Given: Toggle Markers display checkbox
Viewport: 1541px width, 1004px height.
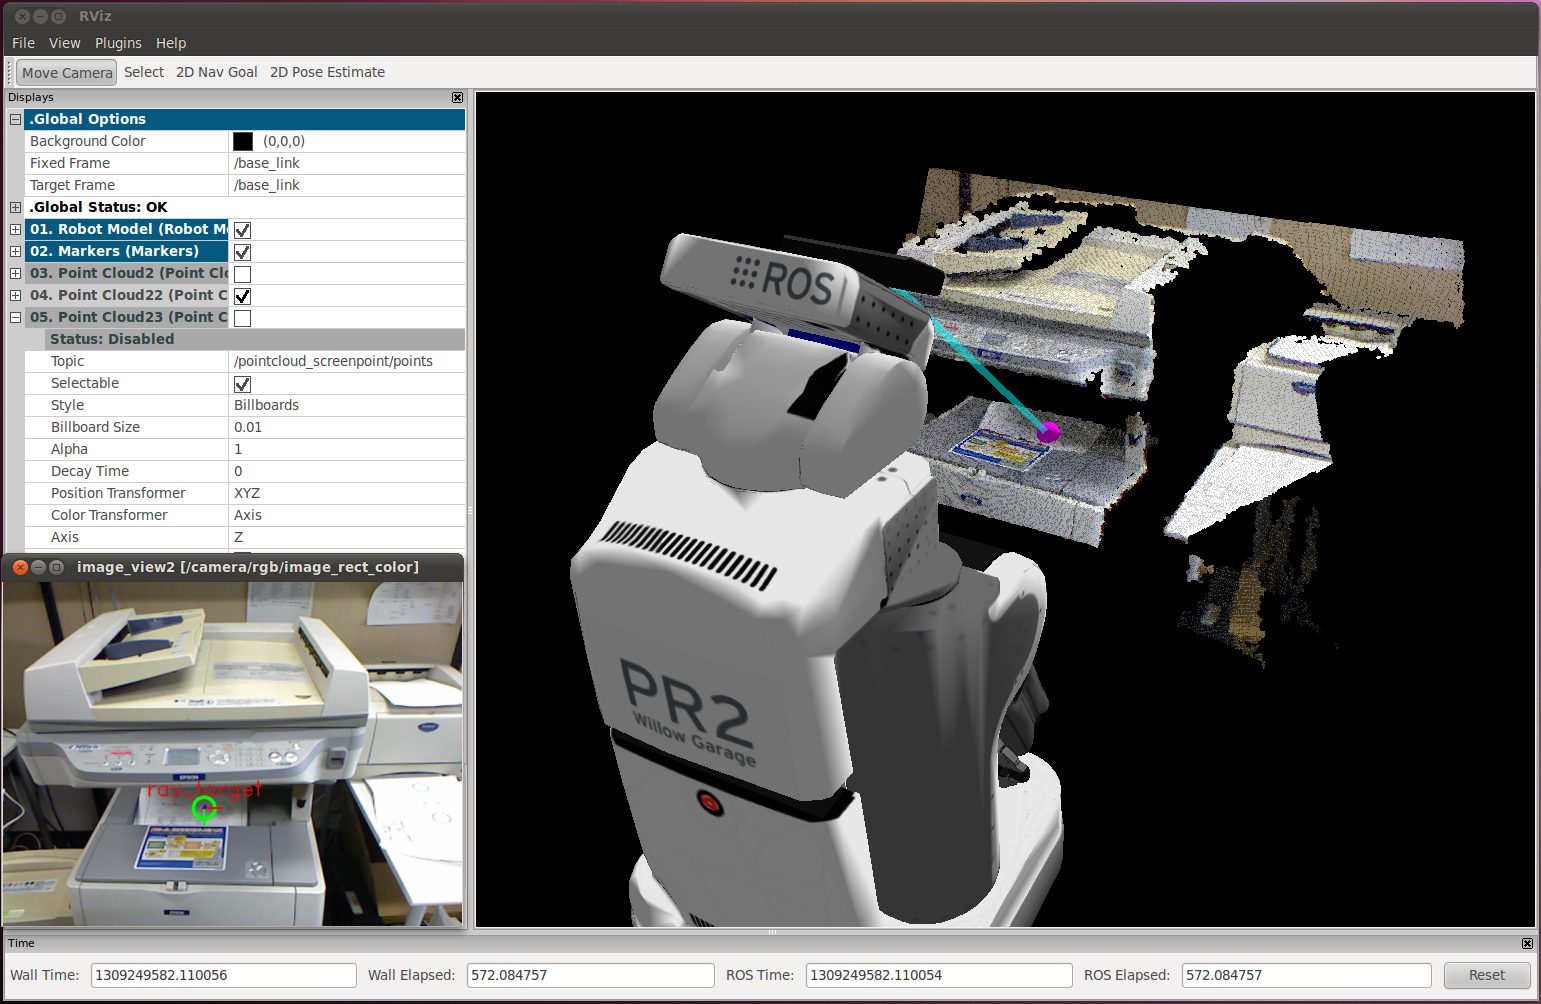Looking at the screenshot, I should pyautogui.click(x=242, y=252).
